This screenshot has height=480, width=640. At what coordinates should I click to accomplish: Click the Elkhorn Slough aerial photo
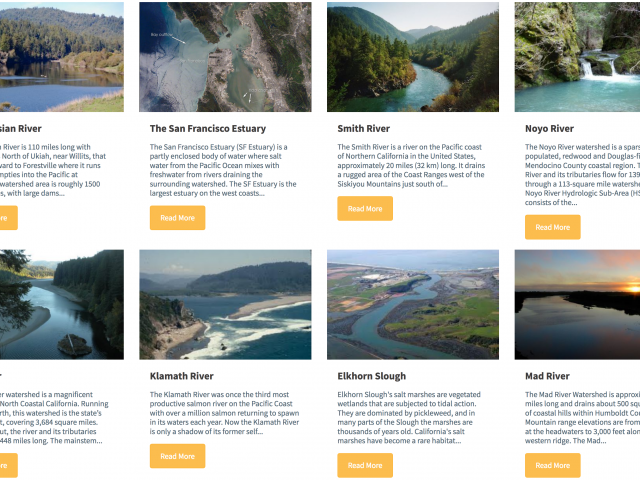pos(413,304)
